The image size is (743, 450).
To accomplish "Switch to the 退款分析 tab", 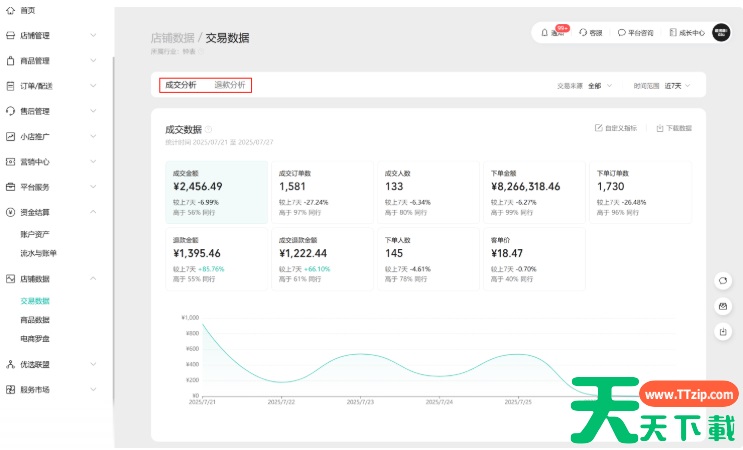I will coord(230,85).
